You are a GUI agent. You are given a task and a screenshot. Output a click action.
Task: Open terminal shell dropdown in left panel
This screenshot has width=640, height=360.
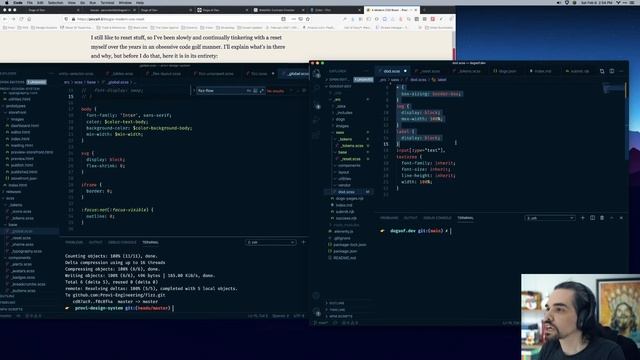click(x=271, y=242)
